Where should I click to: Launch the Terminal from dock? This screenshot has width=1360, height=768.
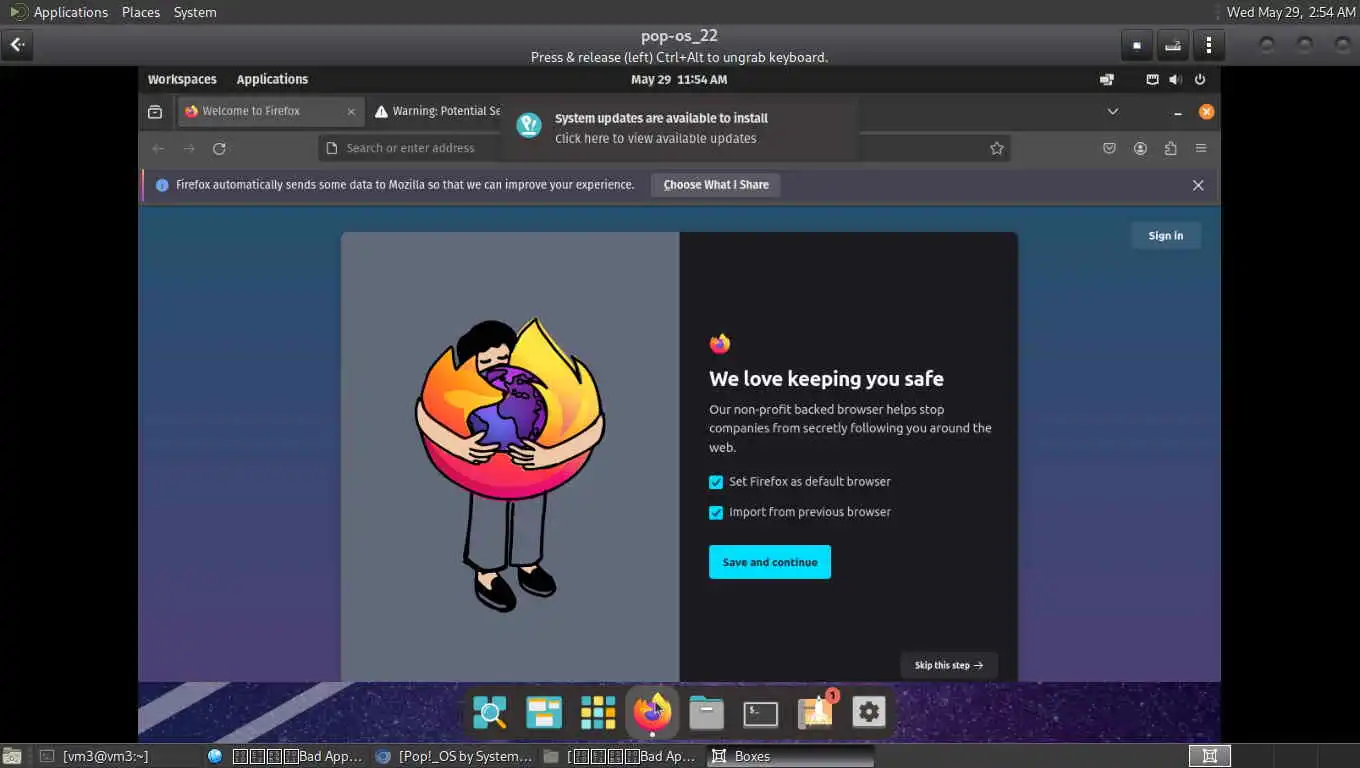[x=760, y=712]
